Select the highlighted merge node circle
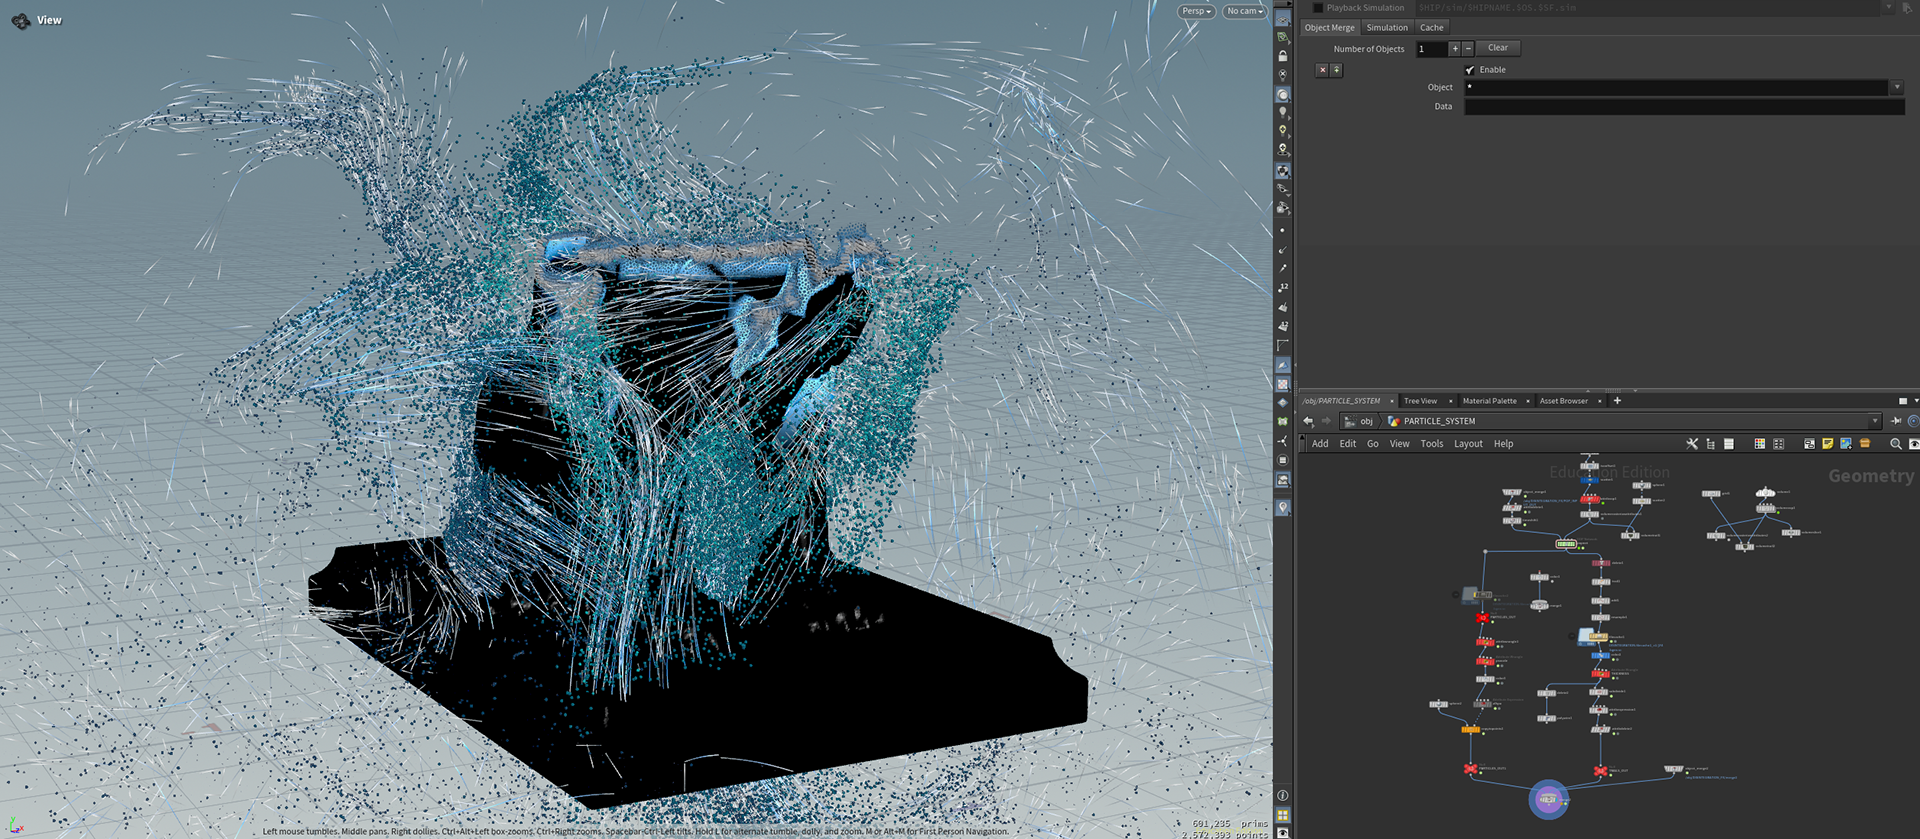 point(1548,800)
